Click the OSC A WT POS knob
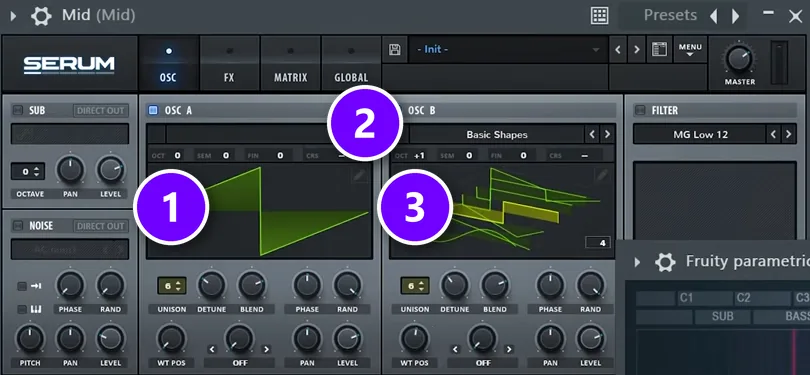This screenshot has width=810, height=375. pyautogui.click(x=171, y=339)
